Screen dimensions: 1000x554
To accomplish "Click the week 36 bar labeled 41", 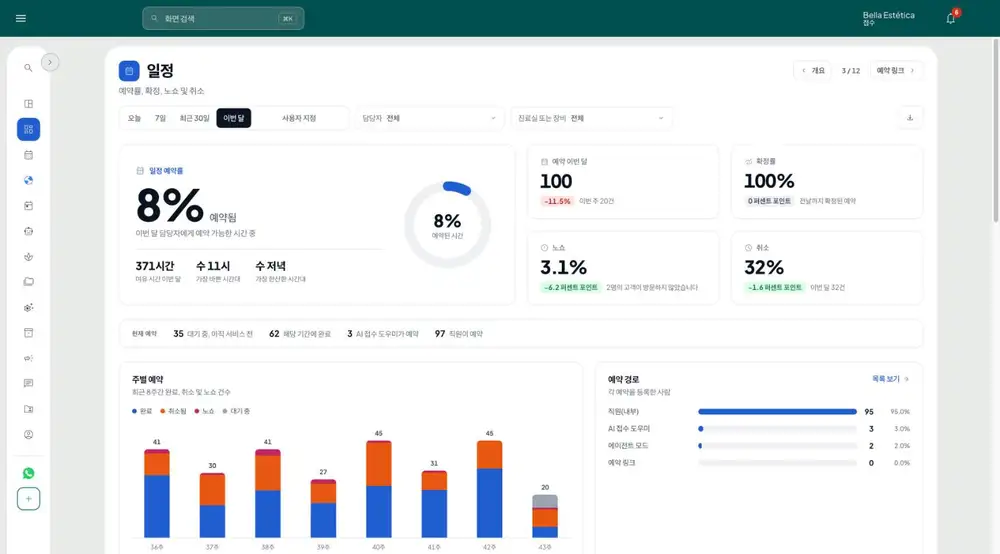I will [x=157, y=493].
